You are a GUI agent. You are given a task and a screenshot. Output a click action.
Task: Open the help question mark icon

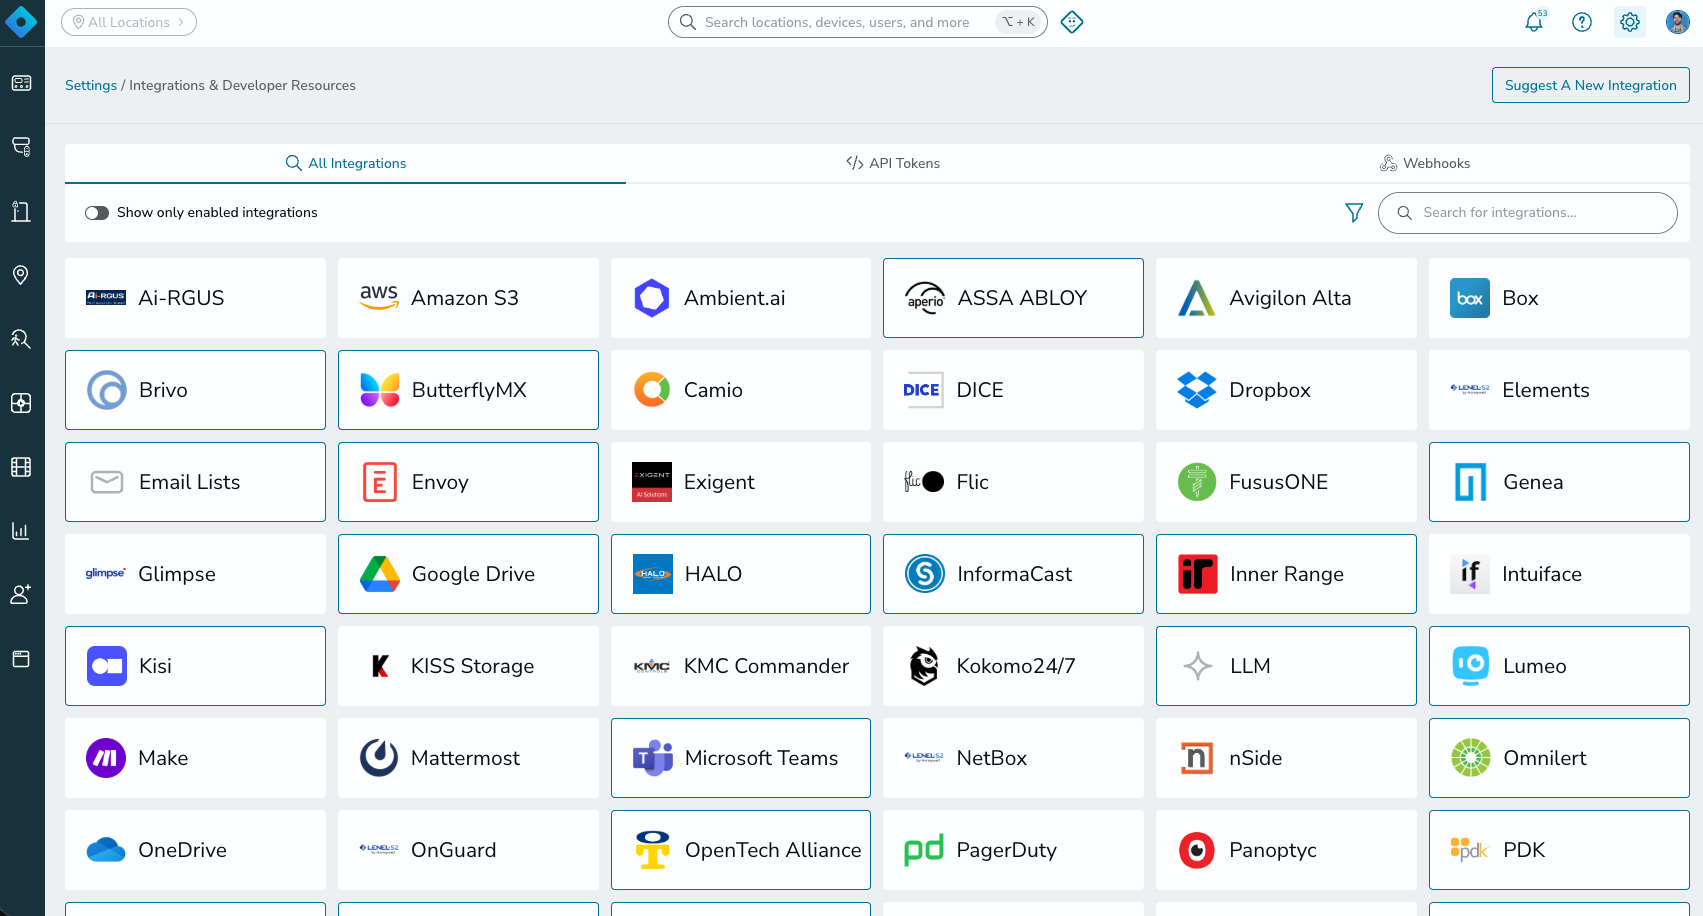pos(1582,22)
